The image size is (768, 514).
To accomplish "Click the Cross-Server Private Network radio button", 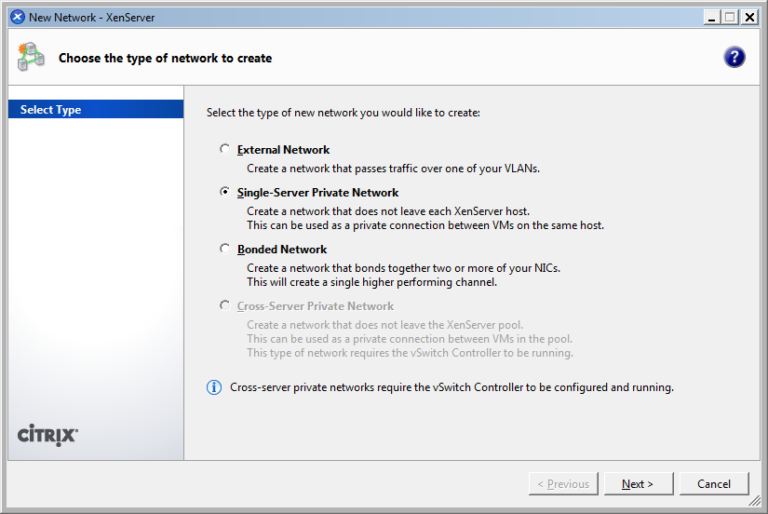I will pyautogui.click(x=225, y=306).
